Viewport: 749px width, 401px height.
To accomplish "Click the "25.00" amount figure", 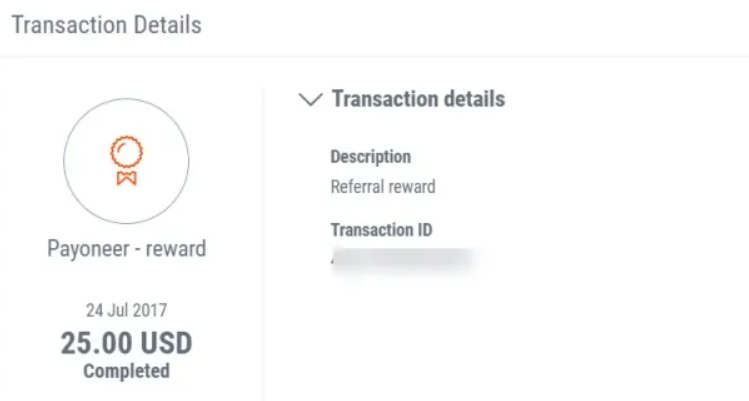I will (x=94, y=343).
